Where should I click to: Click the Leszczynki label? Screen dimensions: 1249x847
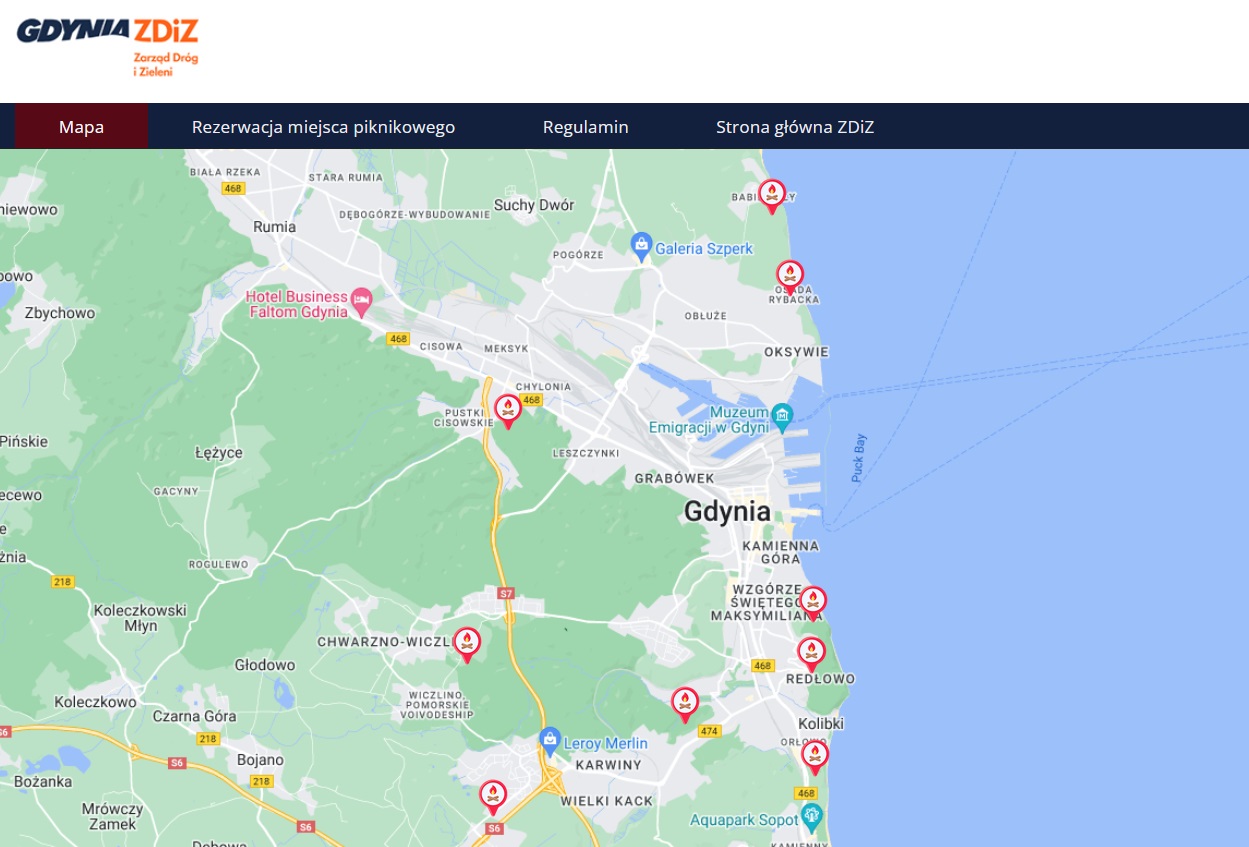click(x=586, y=453)
